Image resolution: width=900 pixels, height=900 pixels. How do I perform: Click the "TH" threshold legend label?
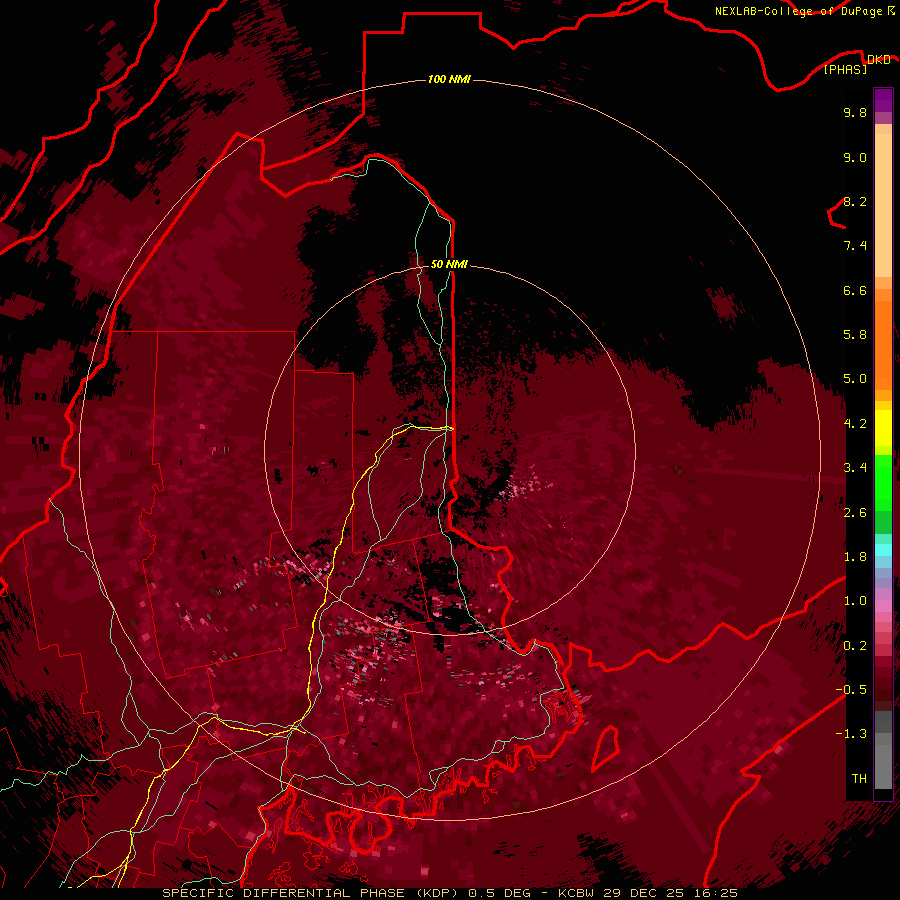click(x=859, y=779)
